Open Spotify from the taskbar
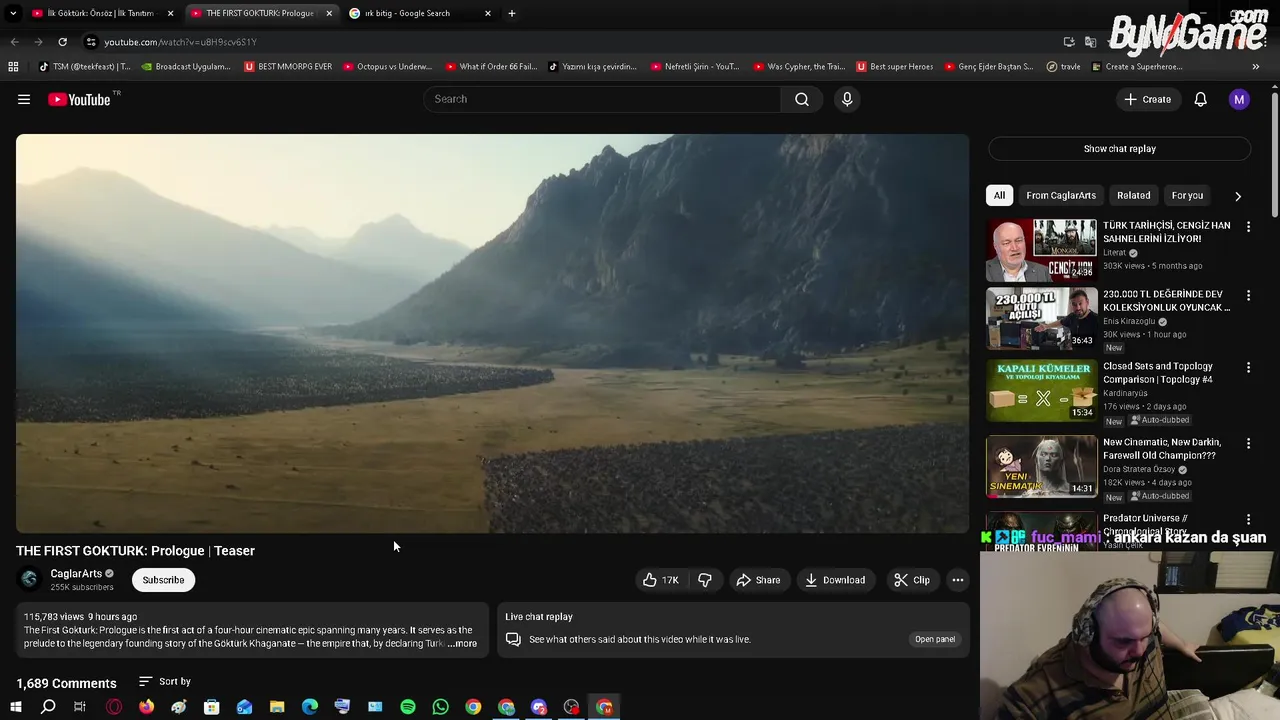 (408, 707)
